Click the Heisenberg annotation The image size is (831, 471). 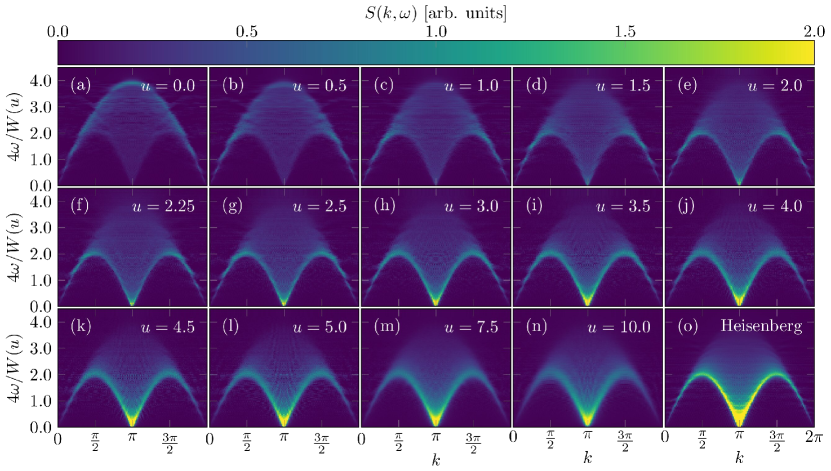coord(761,325)
